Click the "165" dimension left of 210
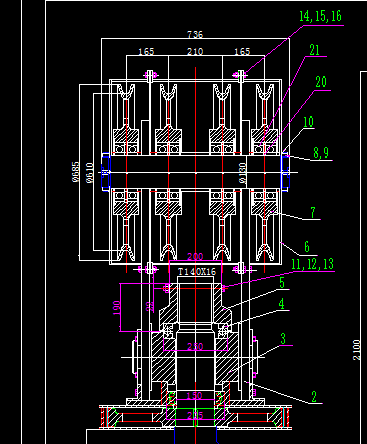 click(146, 52)
